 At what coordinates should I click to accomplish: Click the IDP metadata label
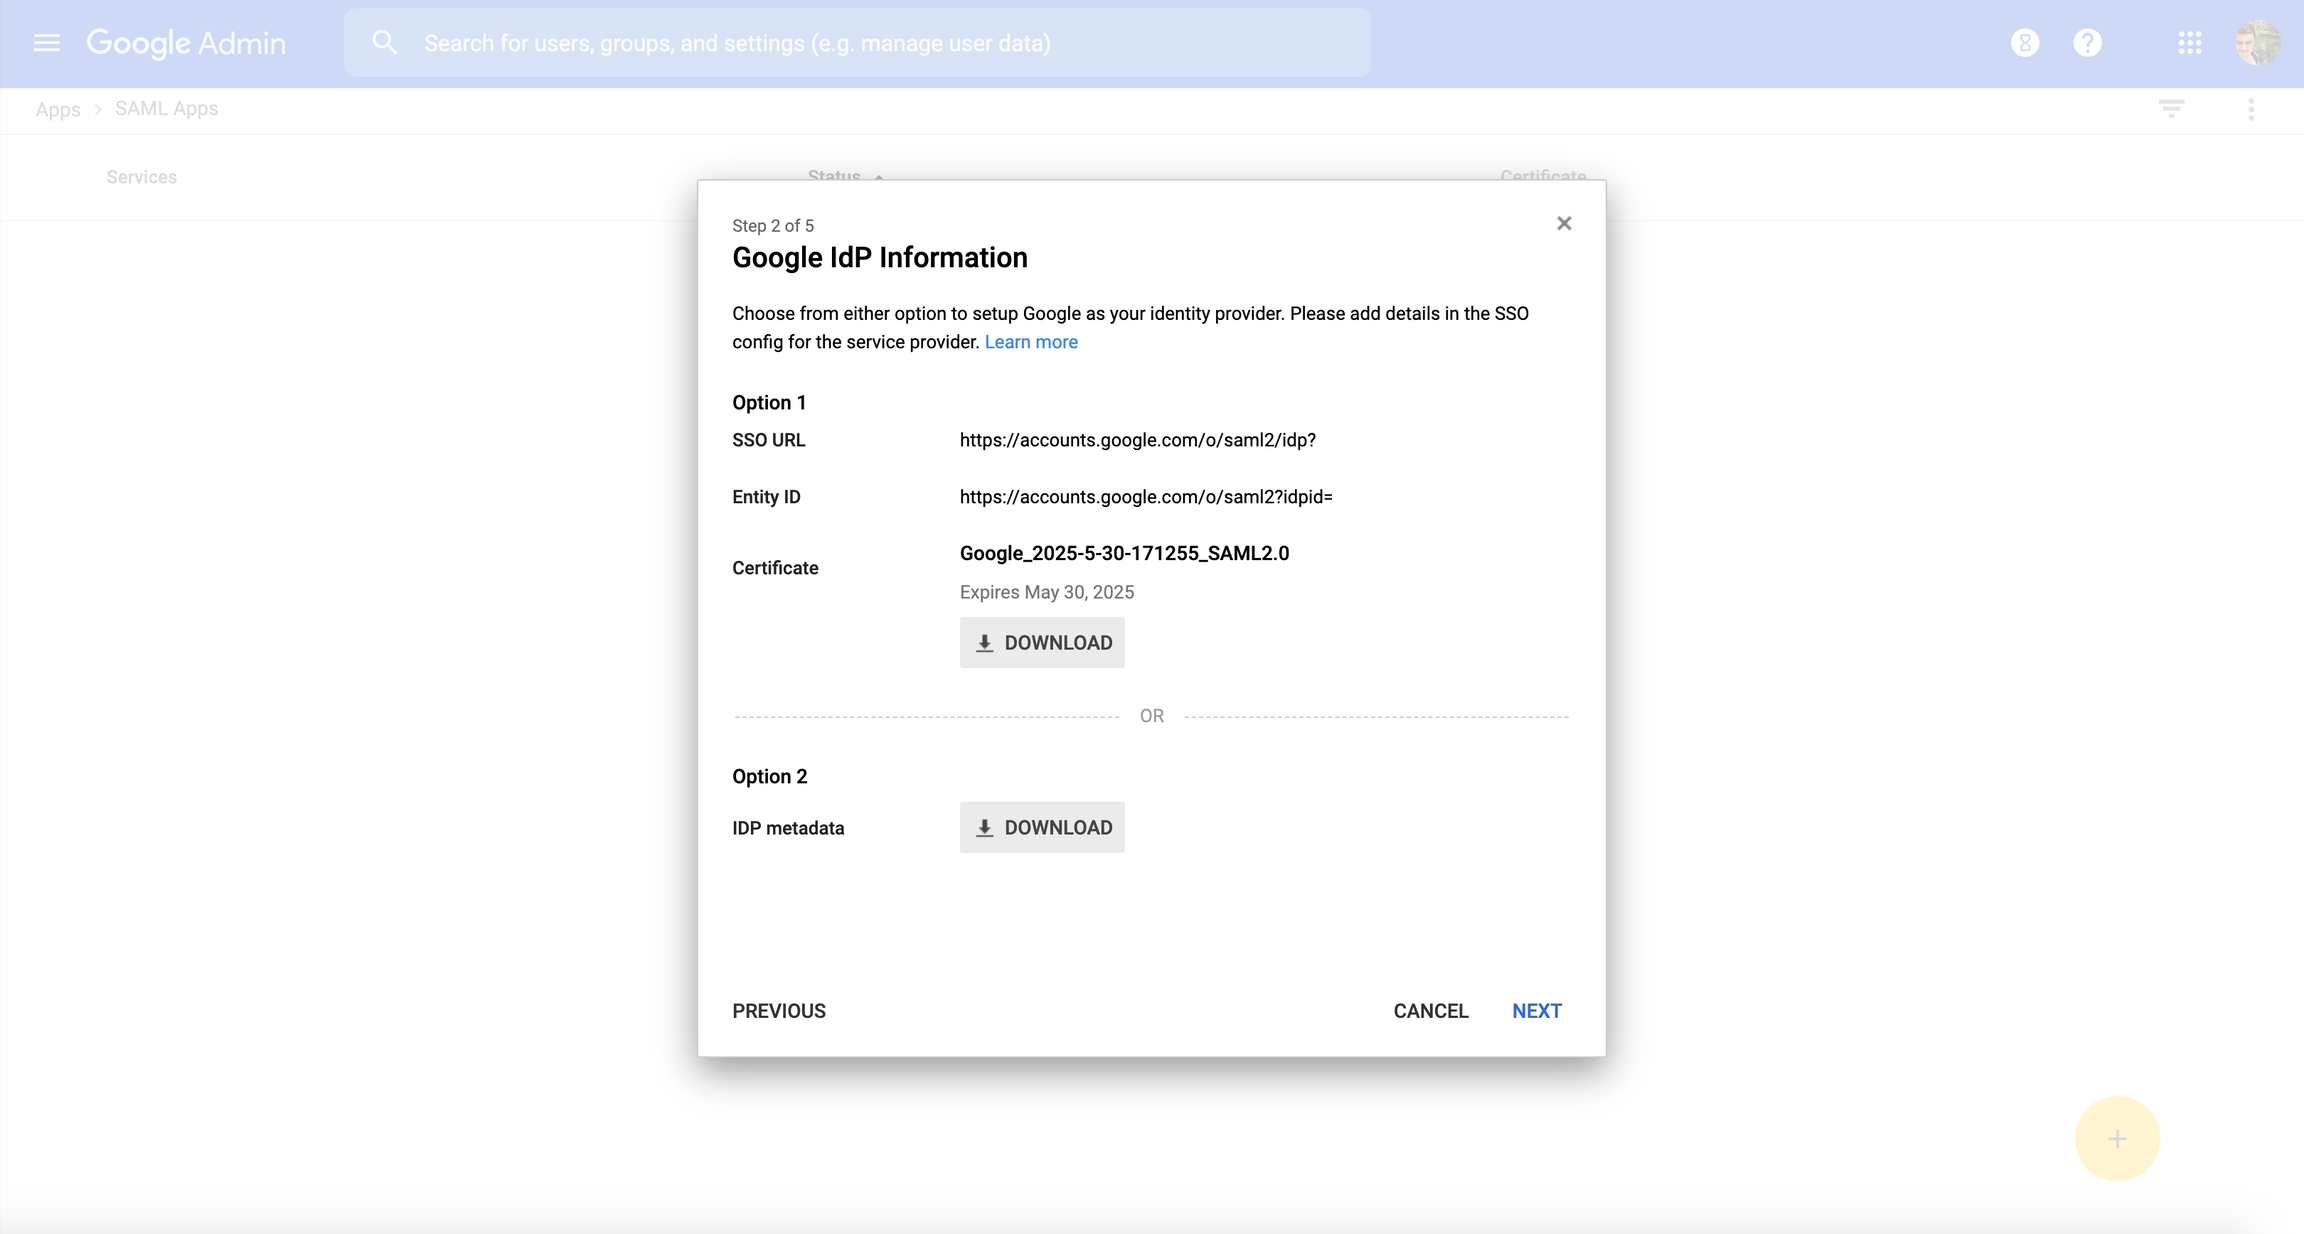pyautogui.click(x=788, y=828)
